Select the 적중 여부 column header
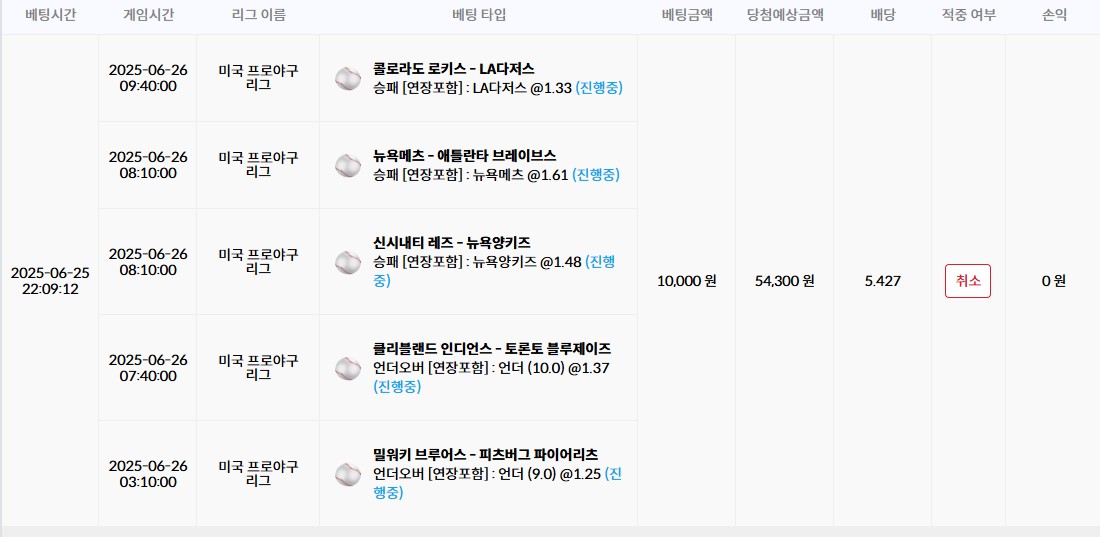The height and width of the screenshot is (537, 1100). [x=968, y=16]
